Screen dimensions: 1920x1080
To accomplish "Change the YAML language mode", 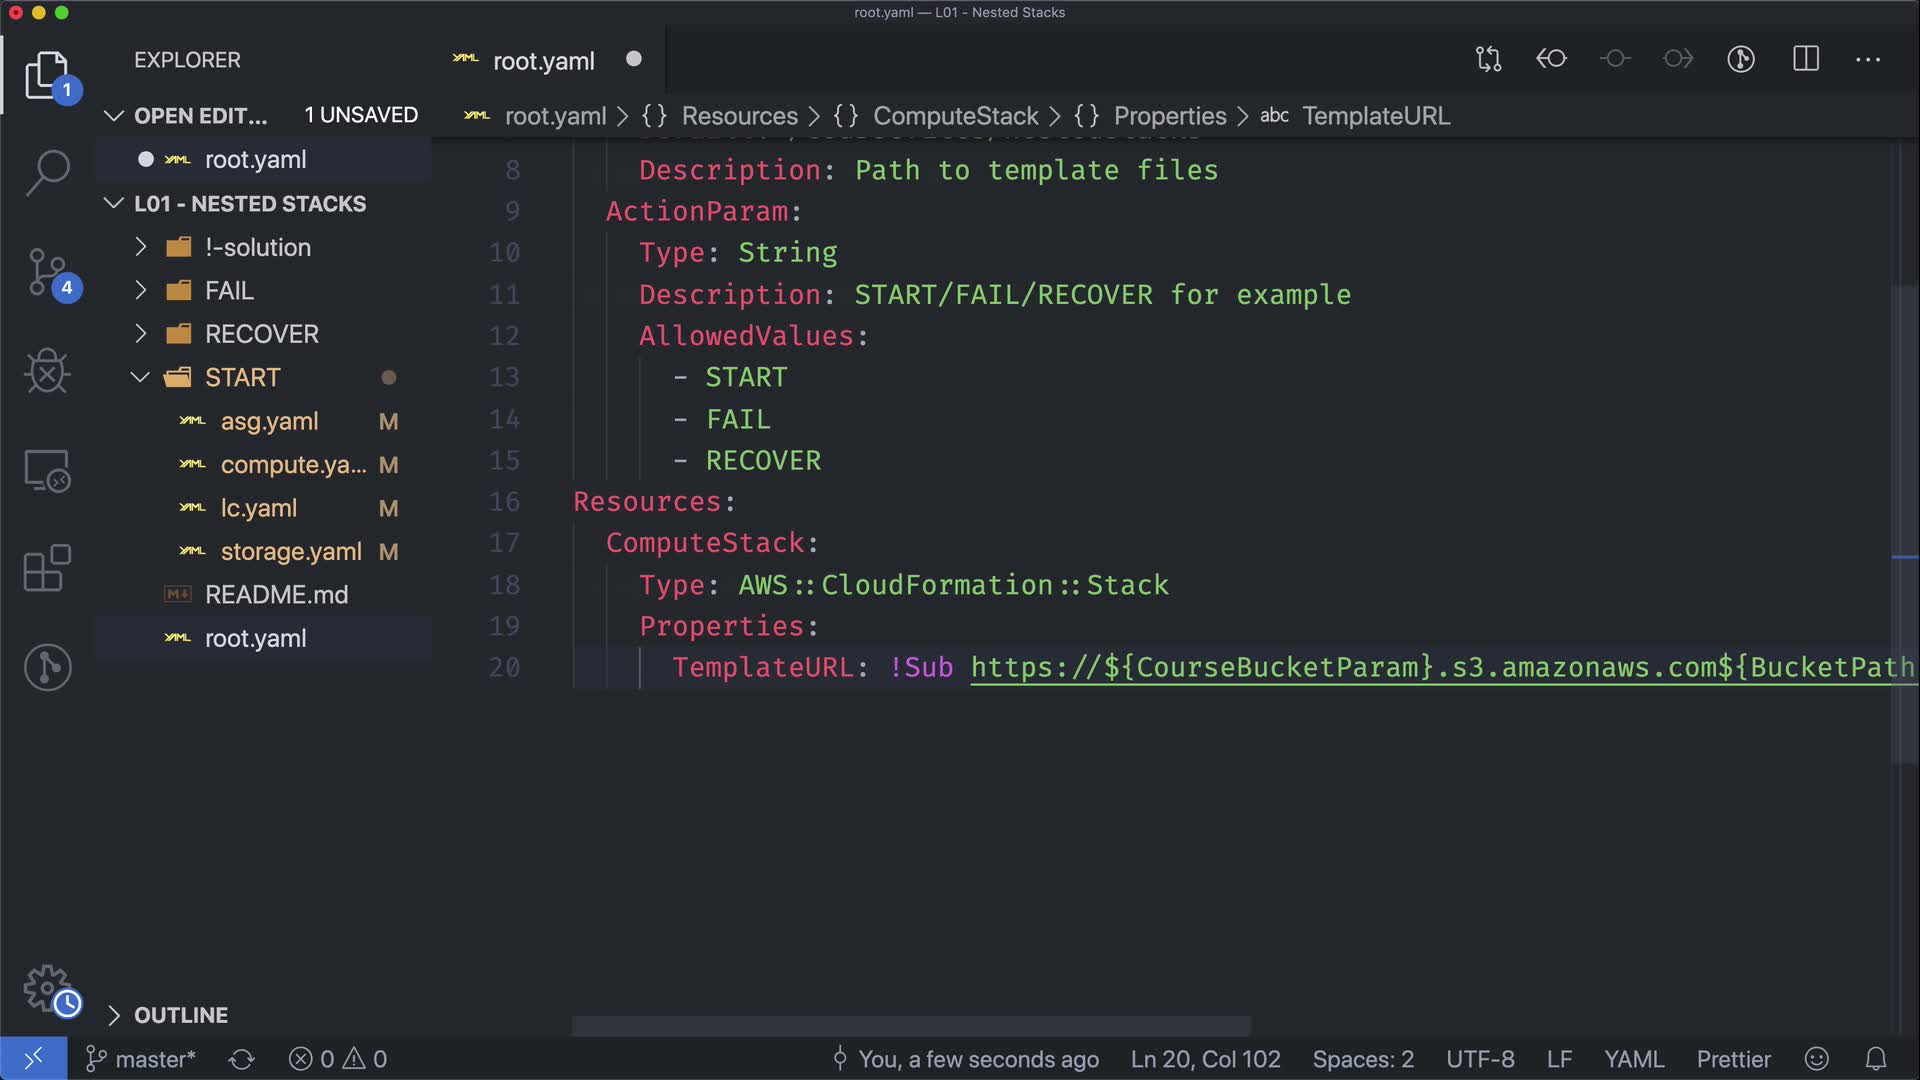I will 1633,1059.
